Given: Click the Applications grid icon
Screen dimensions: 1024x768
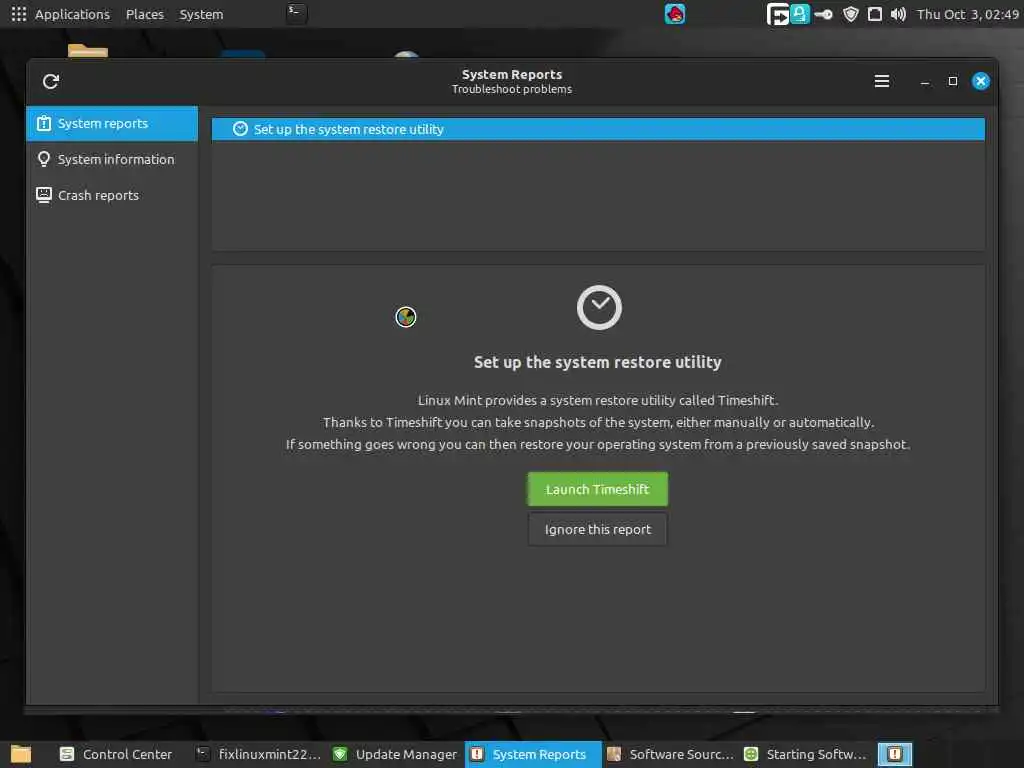Looking at the screenshot, I should [19, 14].
